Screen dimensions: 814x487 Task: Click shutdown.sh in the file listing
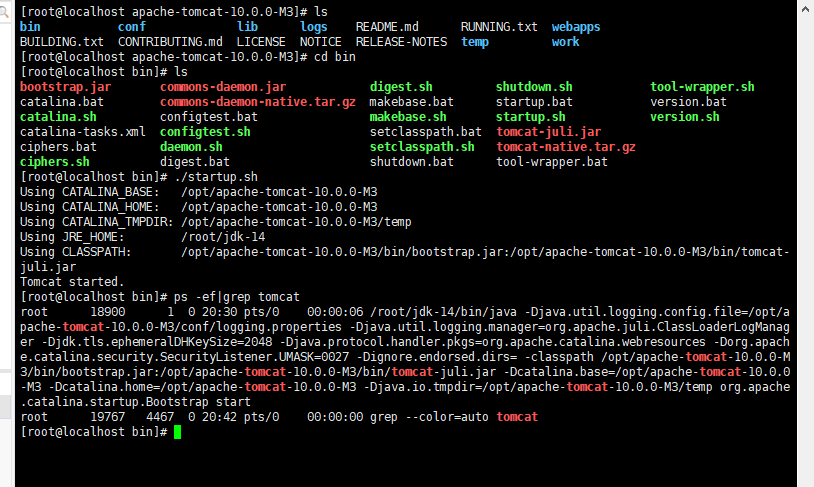point(534,87)
